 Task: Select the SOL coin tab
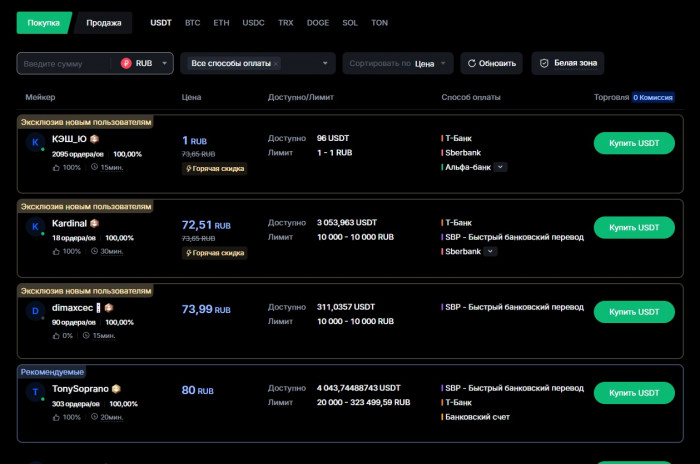pos(350,23)
